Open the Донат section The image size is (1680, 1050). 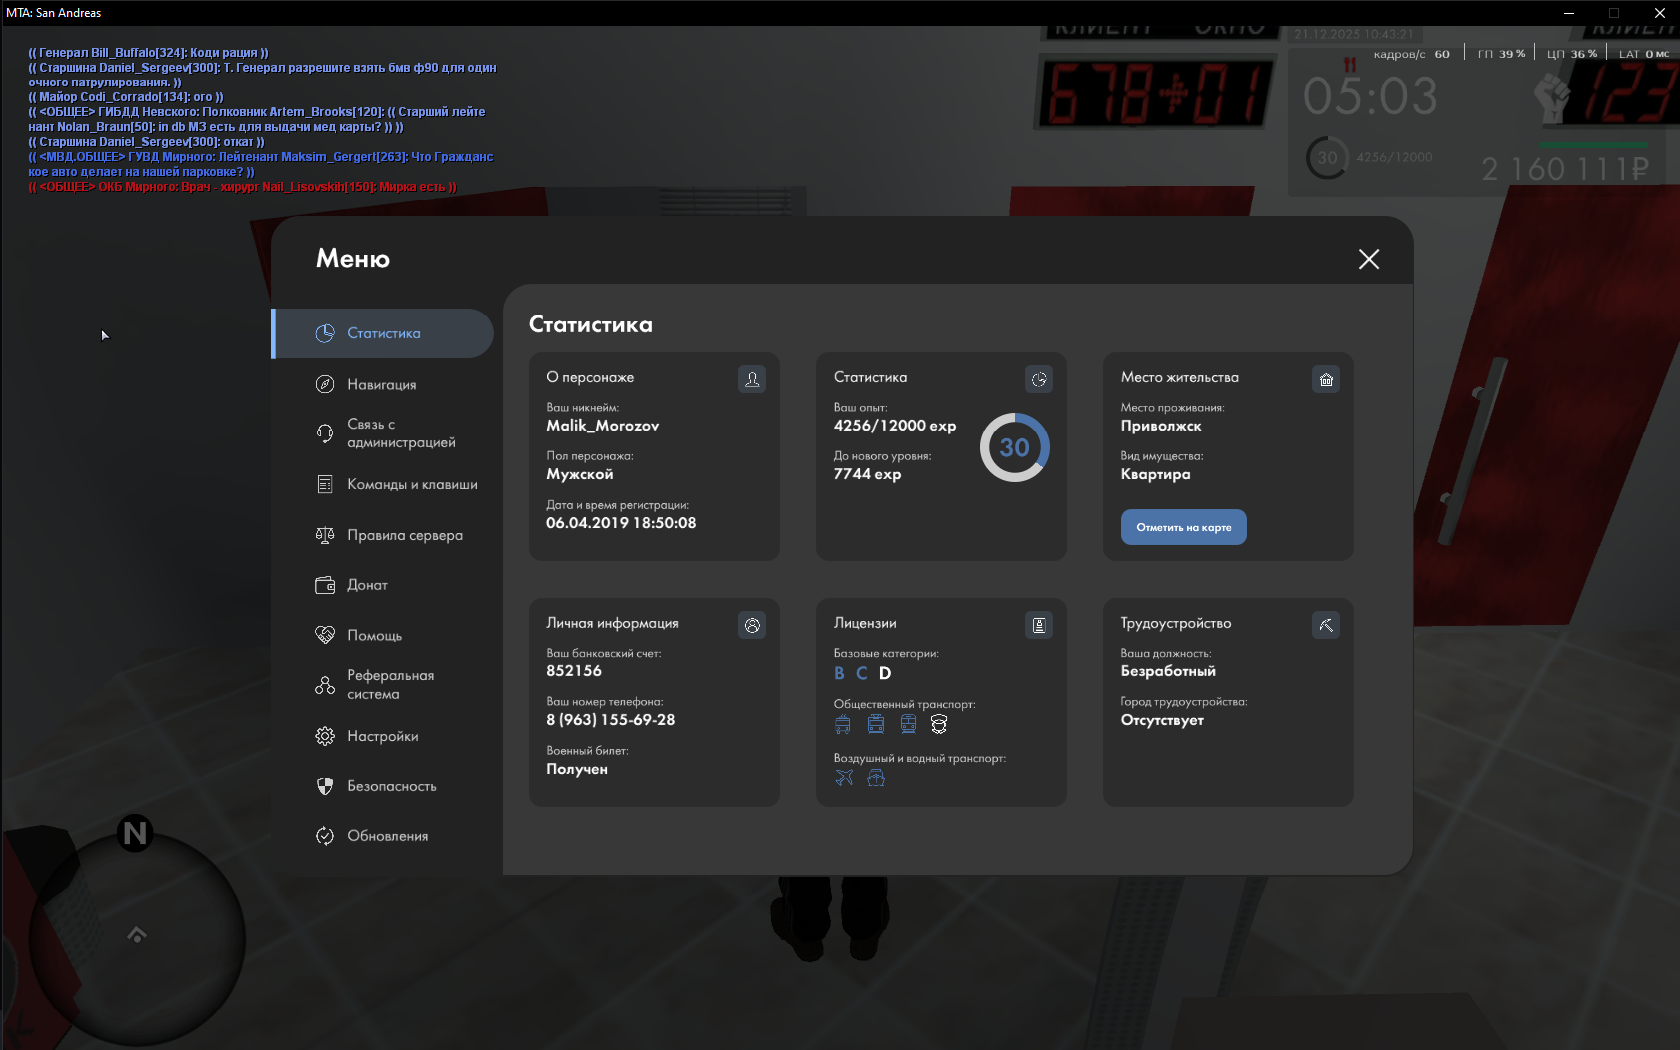[367, 585]
